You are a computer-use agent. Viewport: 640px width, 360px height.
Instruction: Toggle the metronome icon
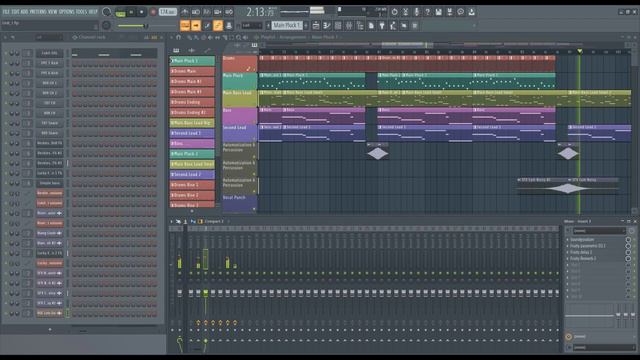[x=185, y=12]
